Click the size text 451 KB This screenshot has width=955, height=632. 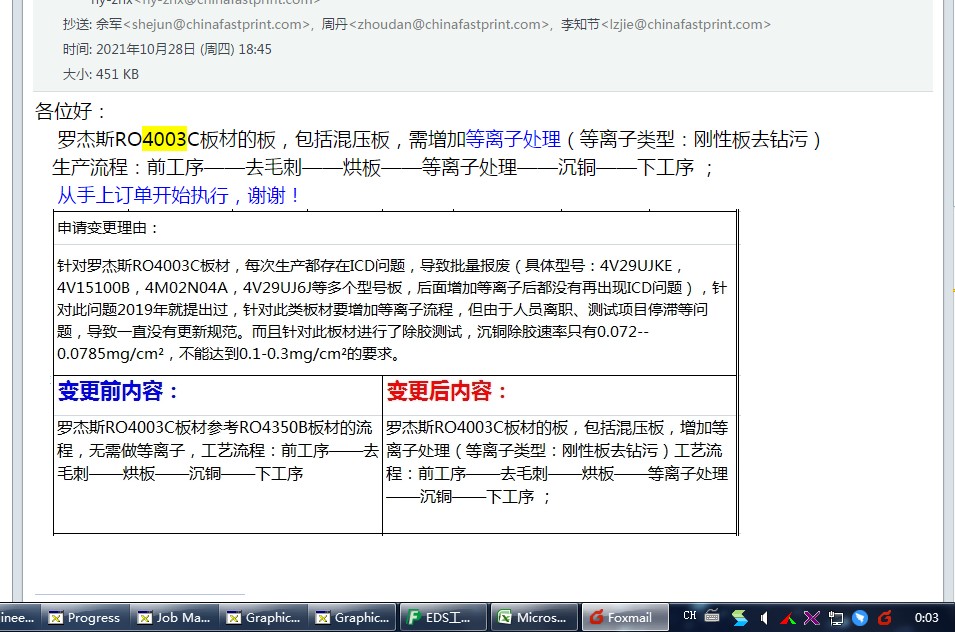click(x=118, y=74)
